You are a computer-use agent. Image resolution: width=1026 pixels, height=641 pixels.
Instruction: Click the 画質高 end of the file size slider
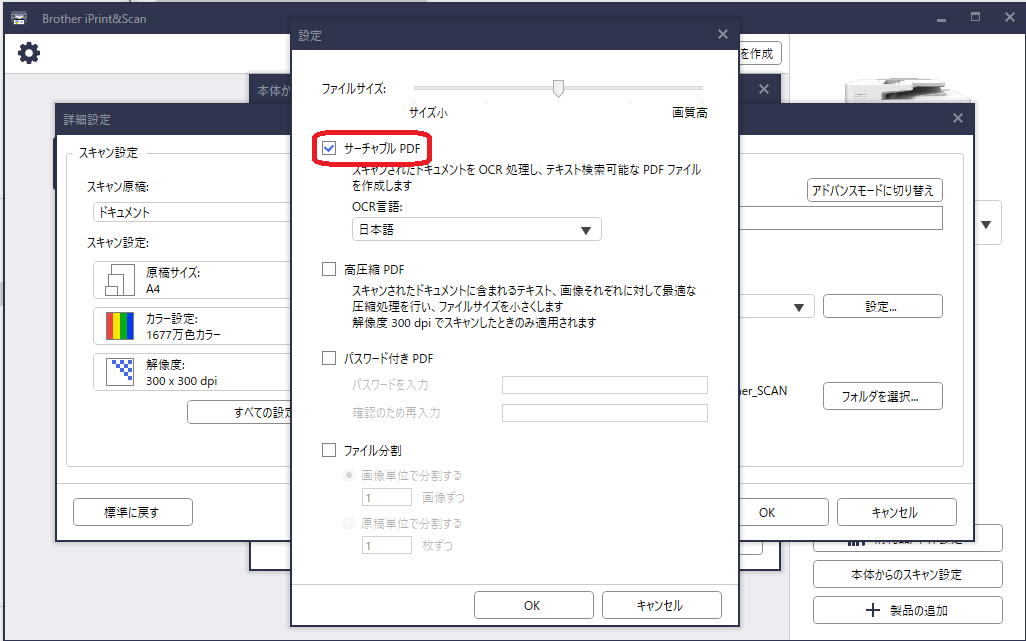point(690,113)
